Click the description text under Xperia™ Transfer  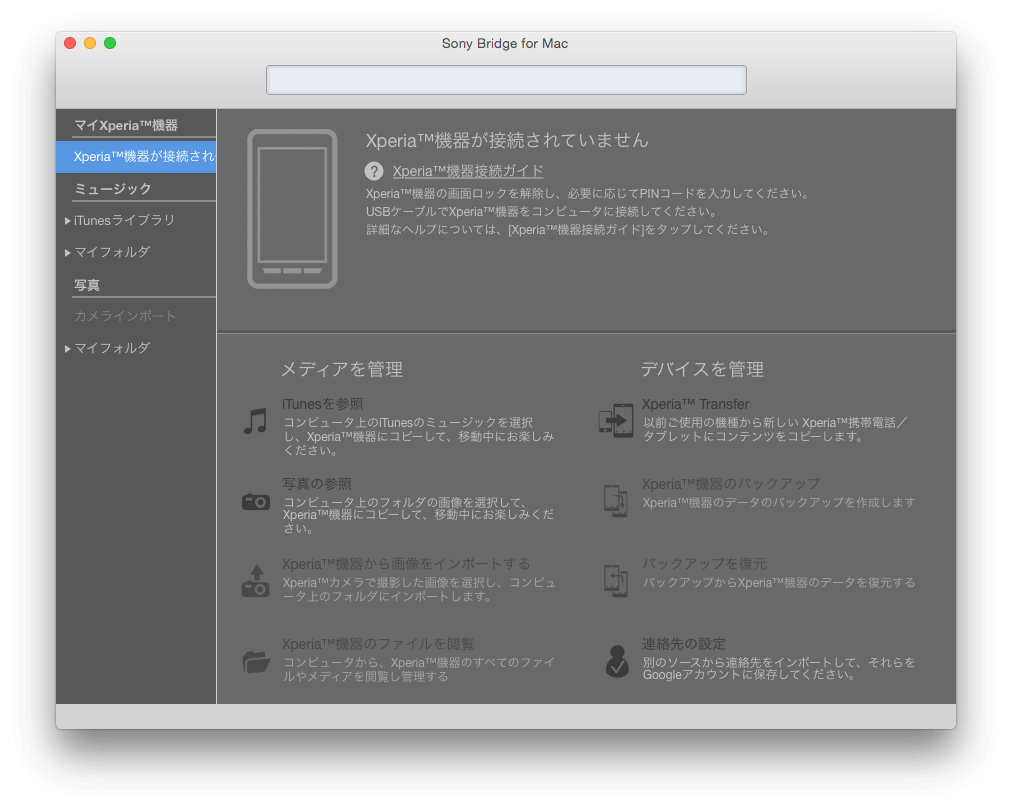774,429
